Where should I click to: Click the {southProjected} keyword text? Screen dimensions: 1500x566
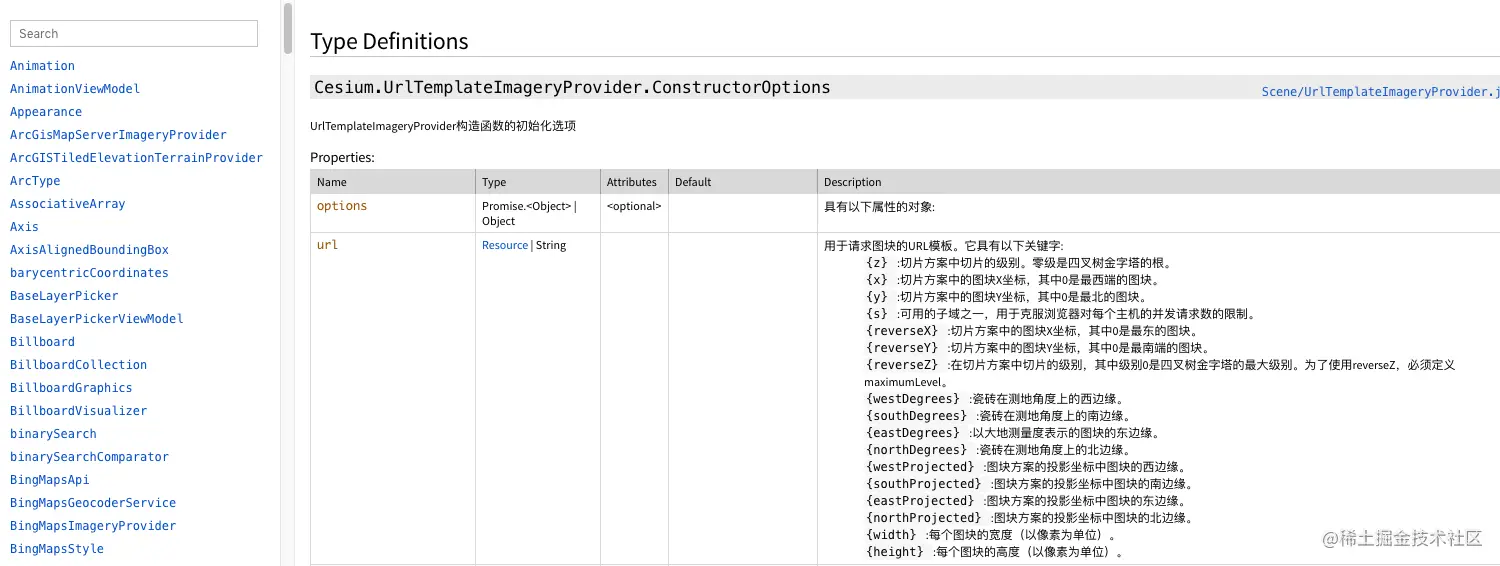click(x=924, y=484)
